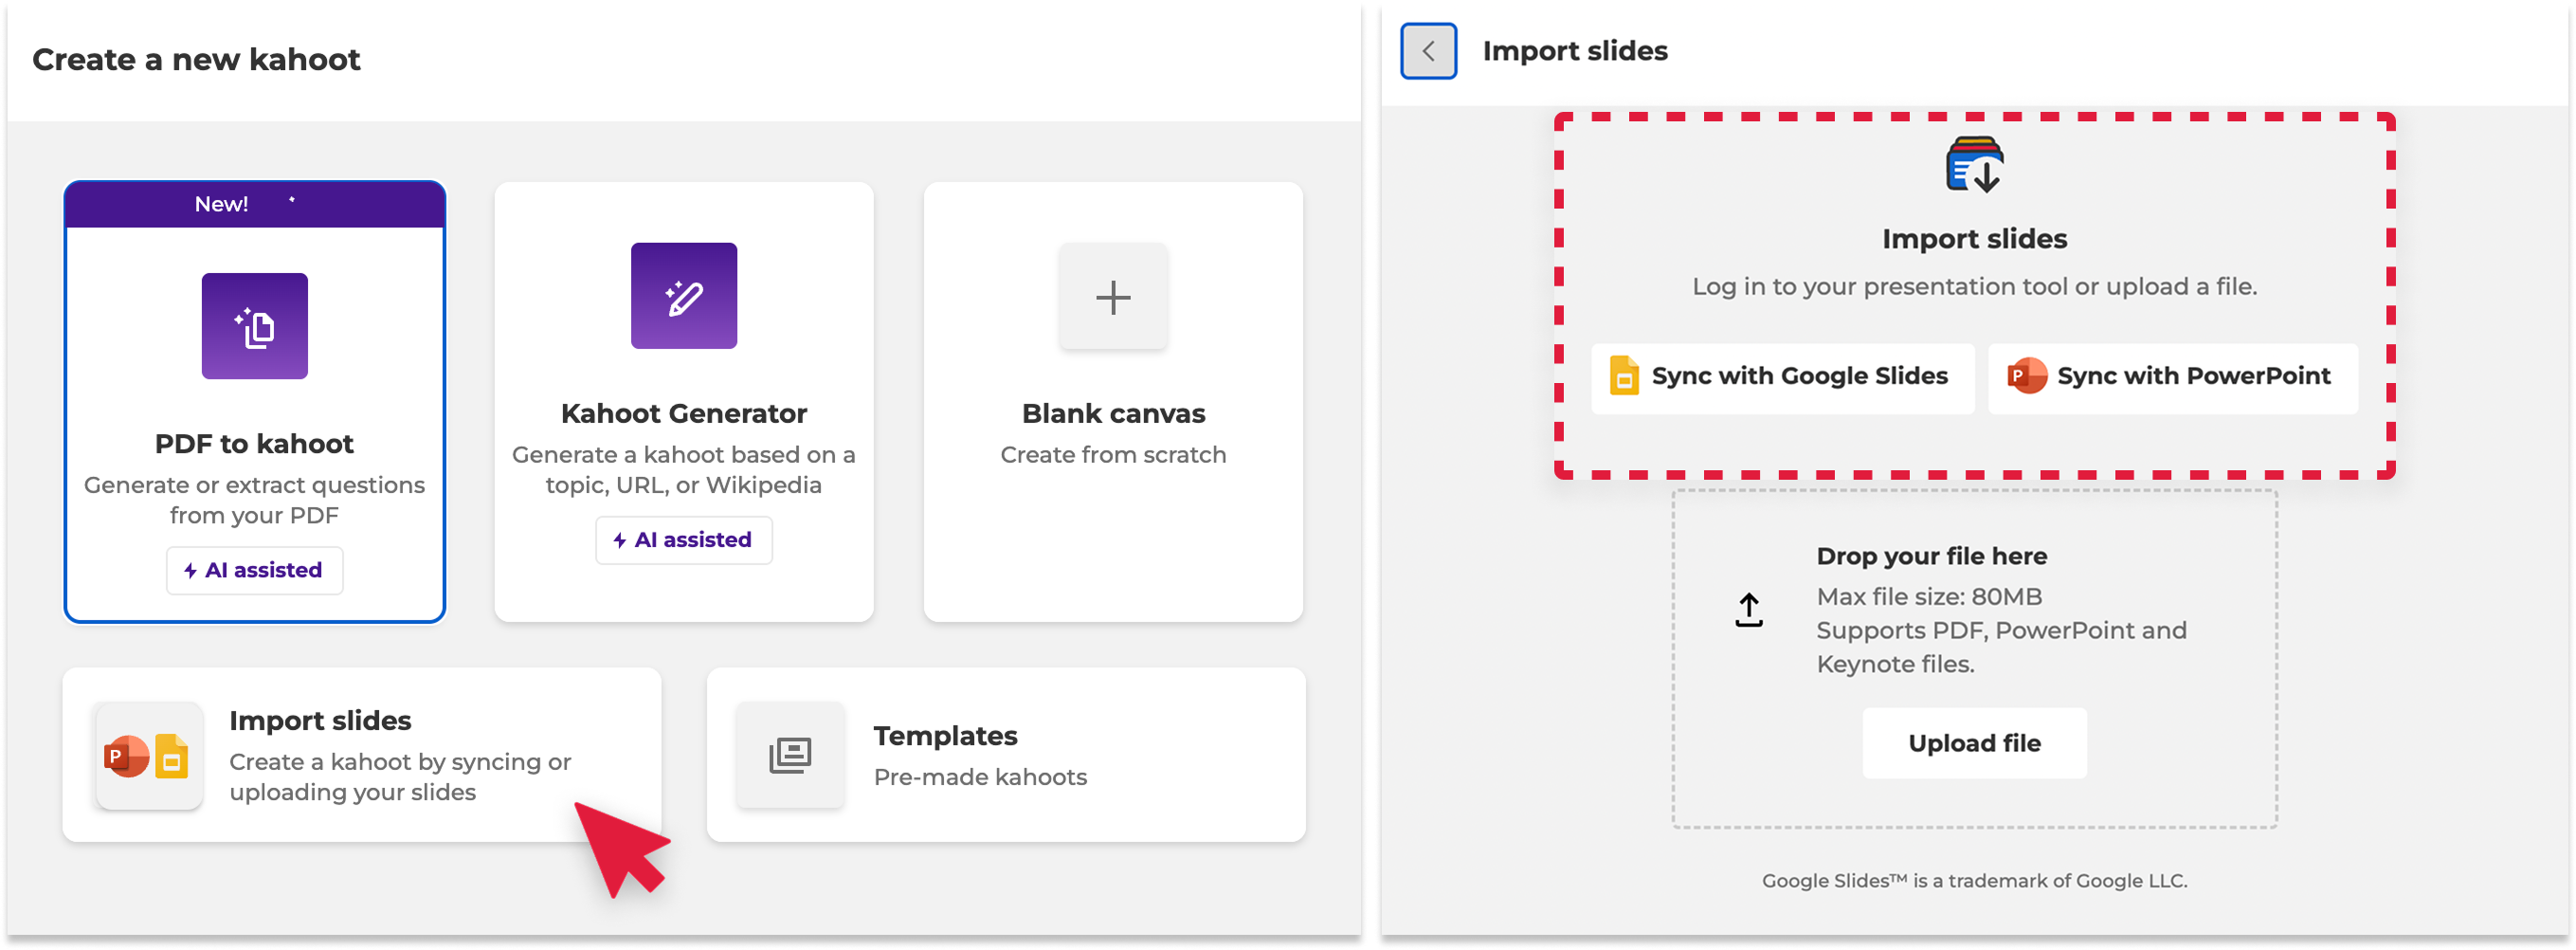
Task: Click the Google Slides yellow icon
Action: point(1624,377)
